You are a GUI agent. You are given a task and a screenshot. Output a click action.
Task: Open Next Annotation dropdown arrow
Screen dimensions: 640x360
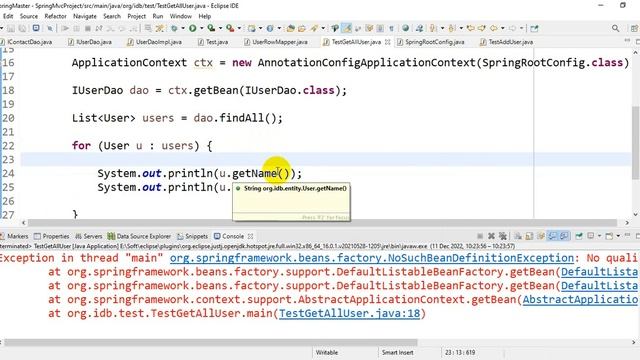[x=442, y=28]
